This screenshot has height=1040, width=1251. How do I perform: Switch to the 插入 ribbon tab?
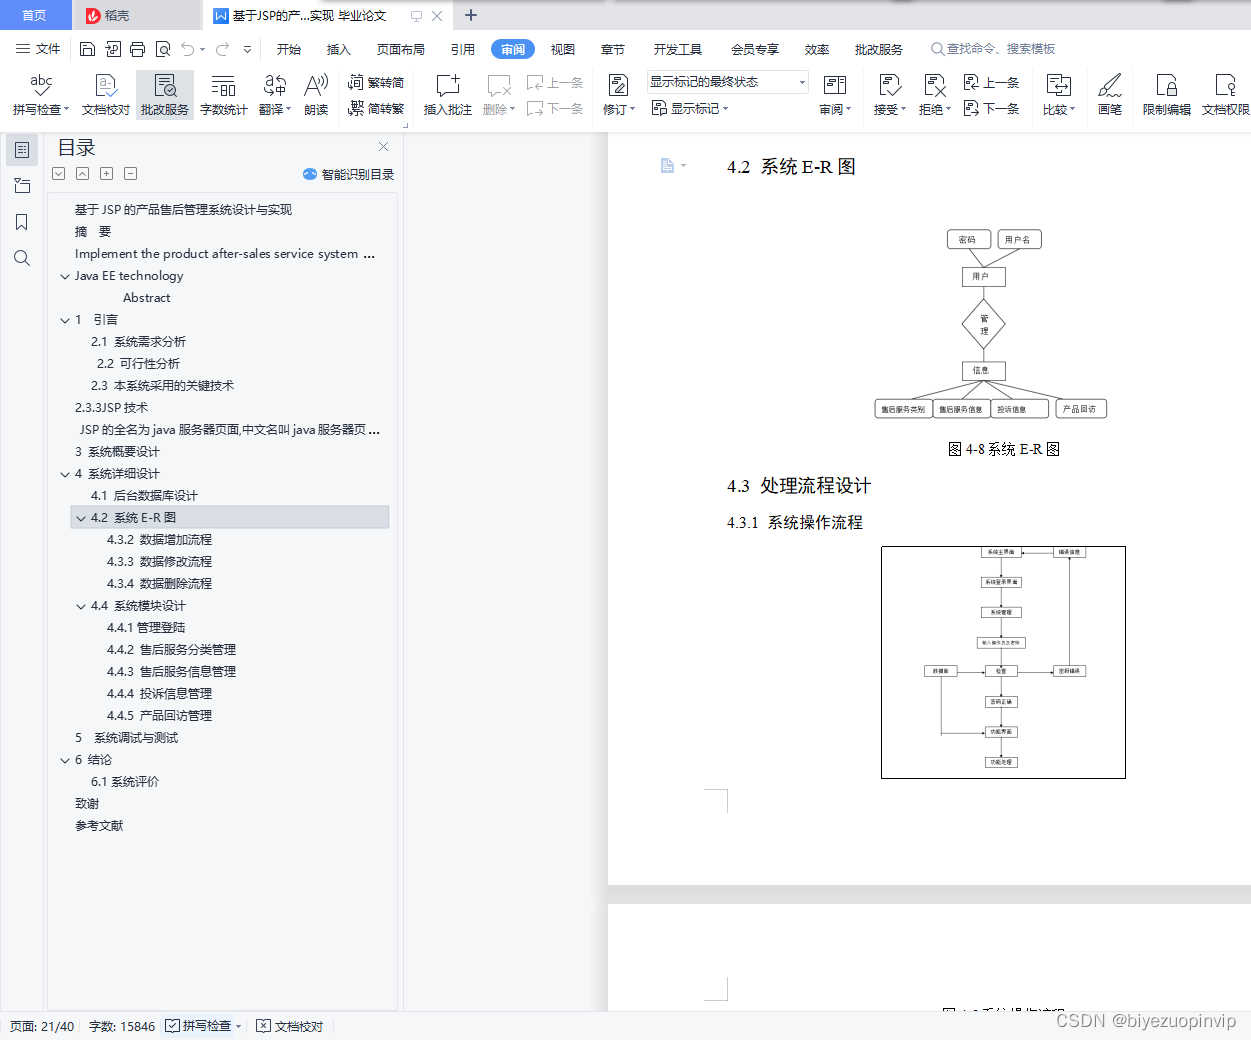point(339,49)
